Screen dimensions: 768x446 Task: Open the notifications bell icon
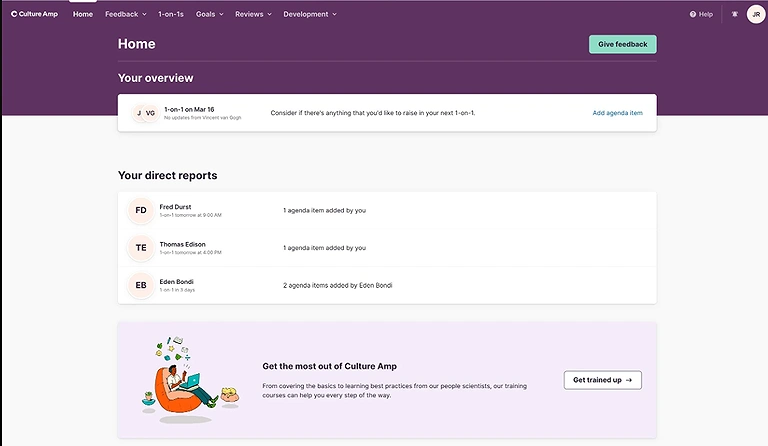point(735,14)
